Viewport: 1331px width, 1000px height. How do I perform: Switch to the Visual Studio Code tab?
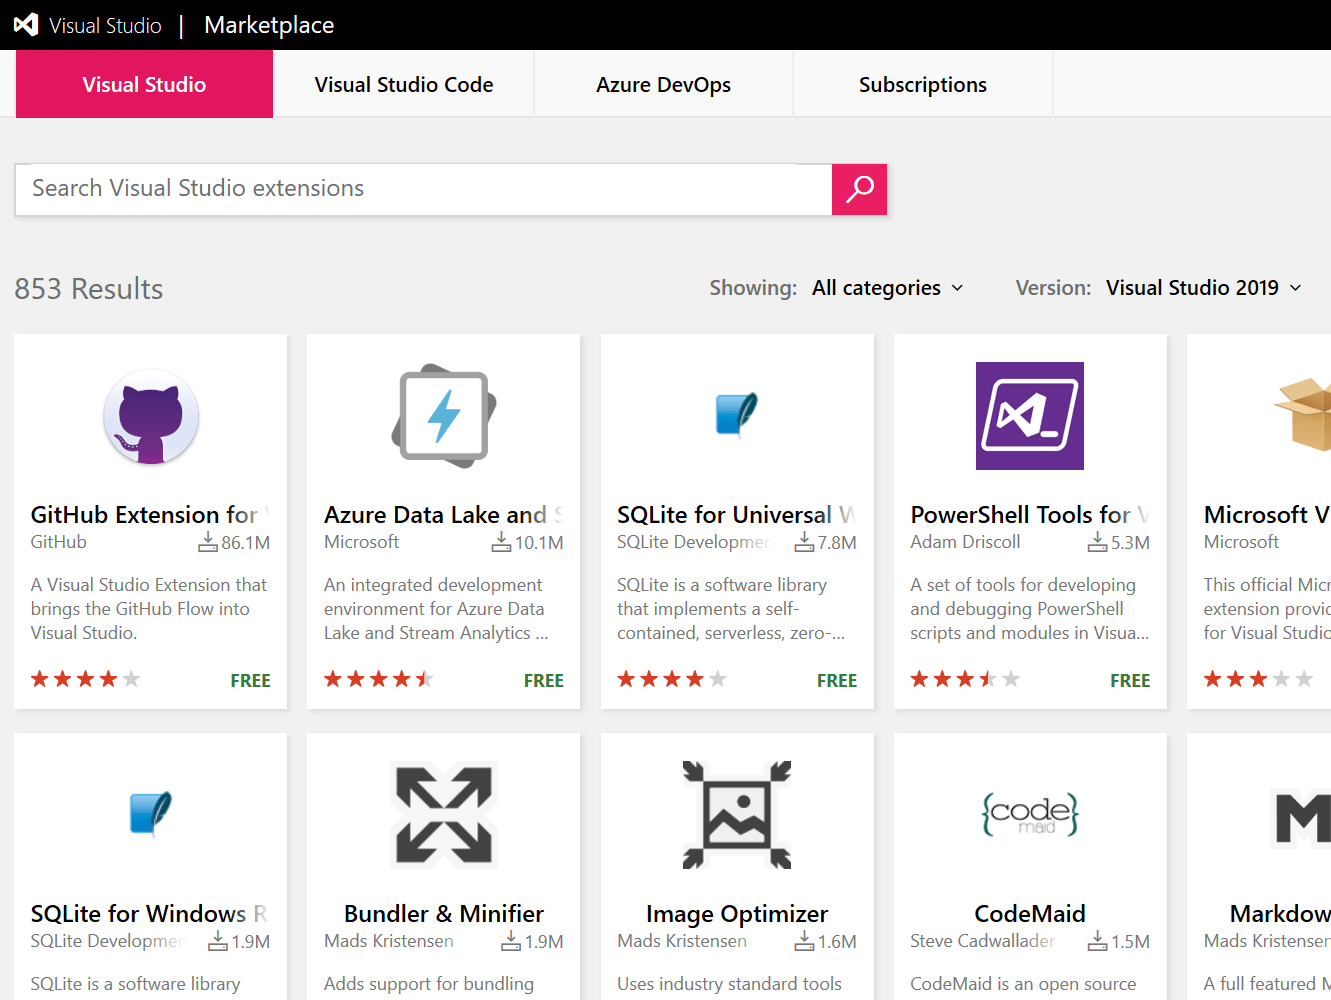404,84
